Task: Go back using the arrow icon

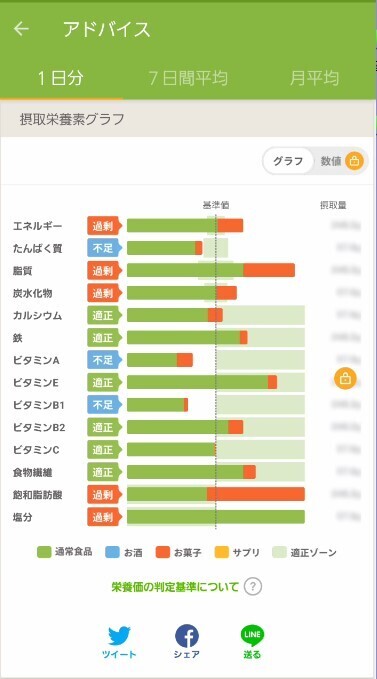Action: click(21, 29)
